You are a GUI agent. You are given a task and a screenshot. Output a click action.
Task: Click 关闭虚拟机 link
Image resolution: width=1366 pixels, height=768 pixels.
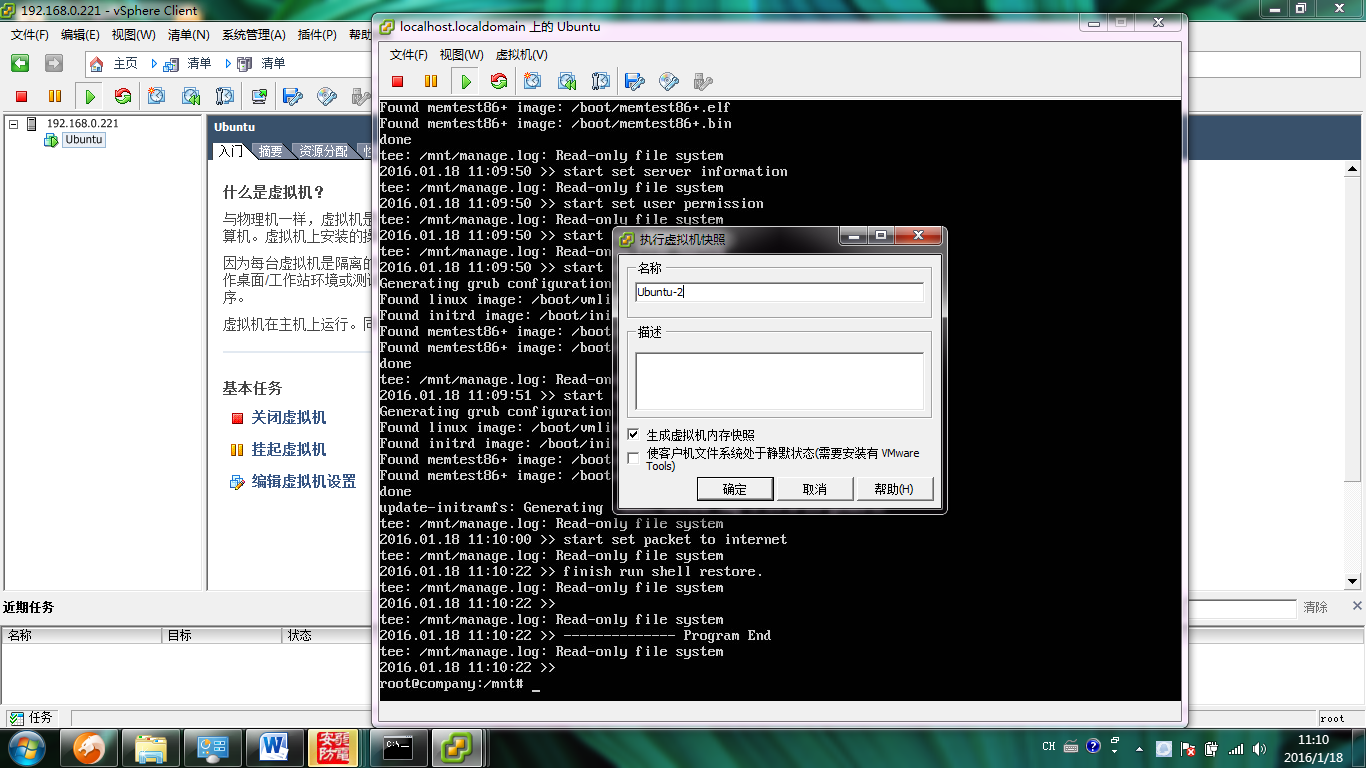click(288, 418)
